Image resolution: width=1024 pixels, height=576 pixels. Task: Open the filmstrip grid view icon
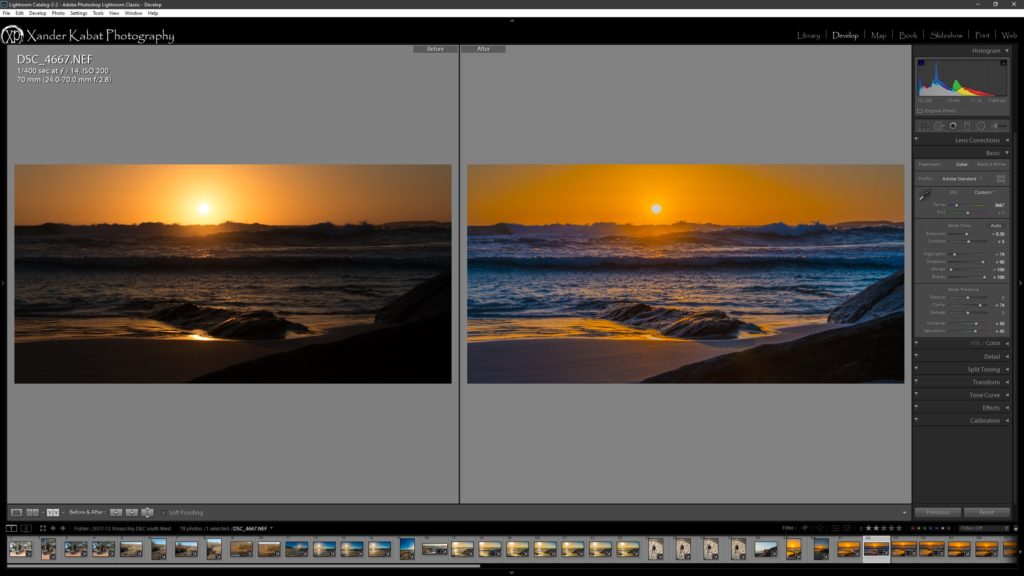(44, 528)
